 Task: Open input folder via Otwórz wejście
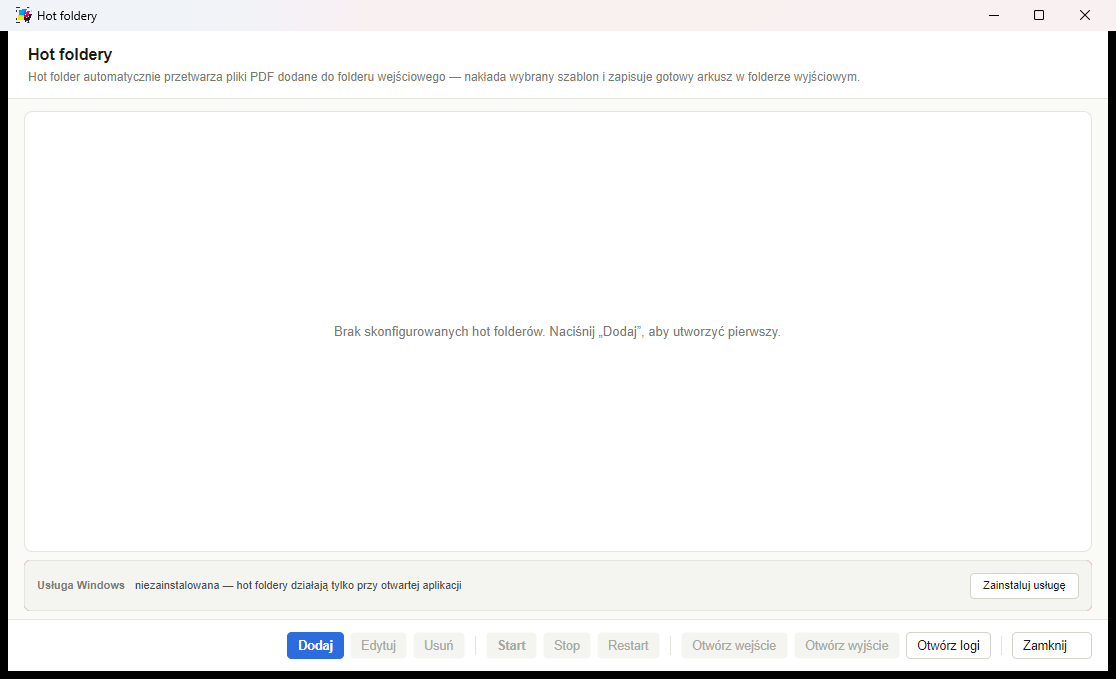click(735, 646)
